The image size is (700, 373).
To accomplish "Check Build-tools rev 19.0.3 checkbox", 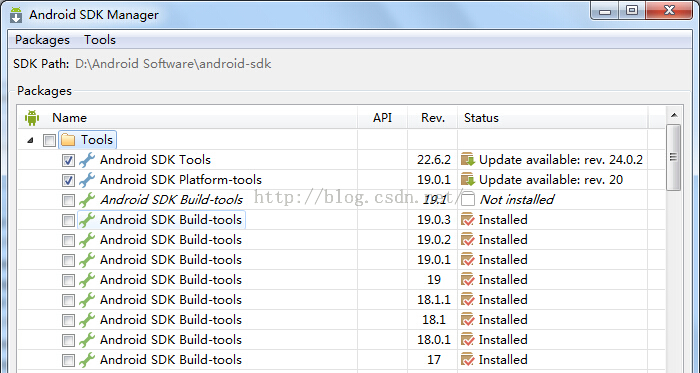I will pos(68,220).
